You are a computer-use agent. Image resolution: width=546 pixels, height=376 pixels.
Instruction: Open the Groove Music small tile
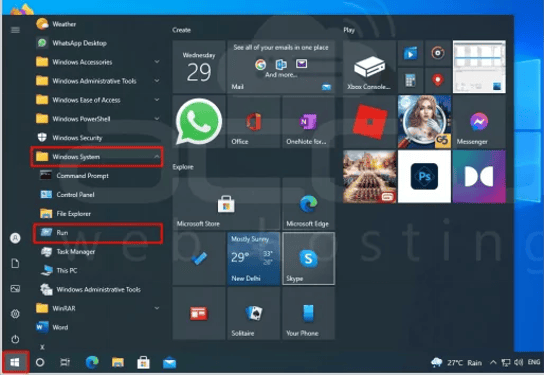[x=438, y=53]
